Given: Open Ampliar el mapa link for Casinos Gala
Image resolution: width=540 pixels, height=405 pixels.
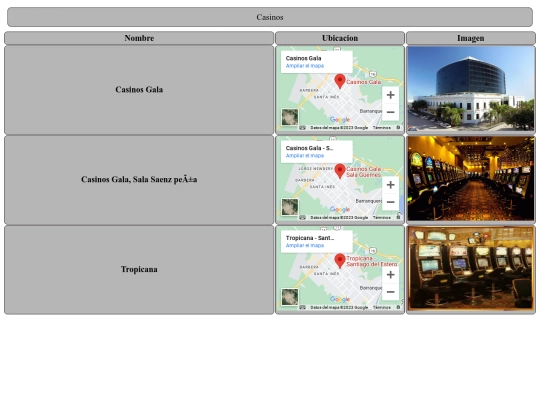Looking at the screenshot, I should [305, 66].
